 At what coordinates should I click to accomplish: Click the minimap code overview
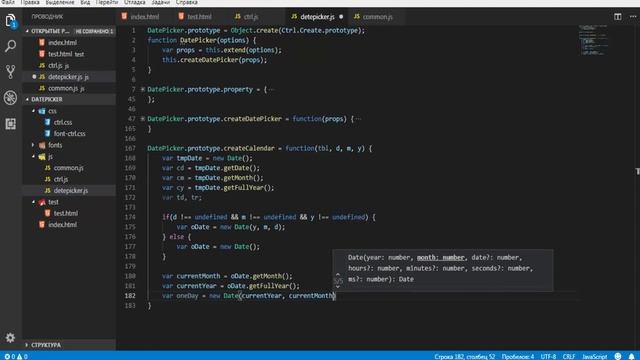coord(593,40)
